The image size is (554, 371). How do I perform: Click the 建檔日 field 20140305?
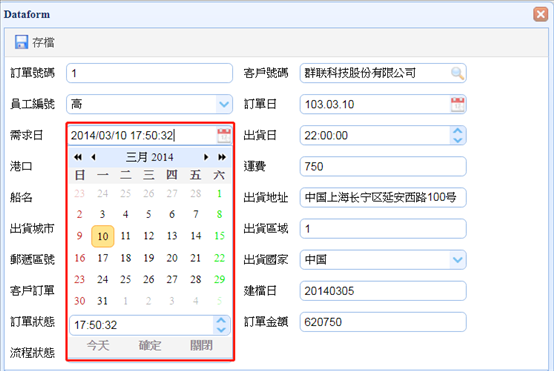(x=383, y=291)
